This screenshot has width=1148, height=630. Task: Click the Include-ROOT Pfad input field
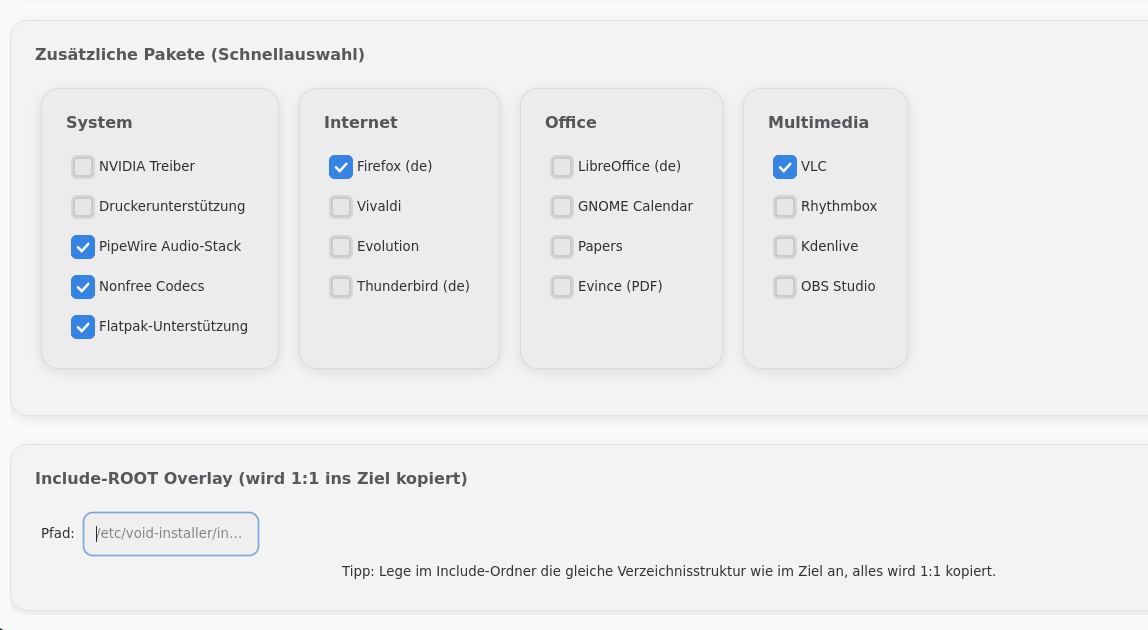coord(171,534)
